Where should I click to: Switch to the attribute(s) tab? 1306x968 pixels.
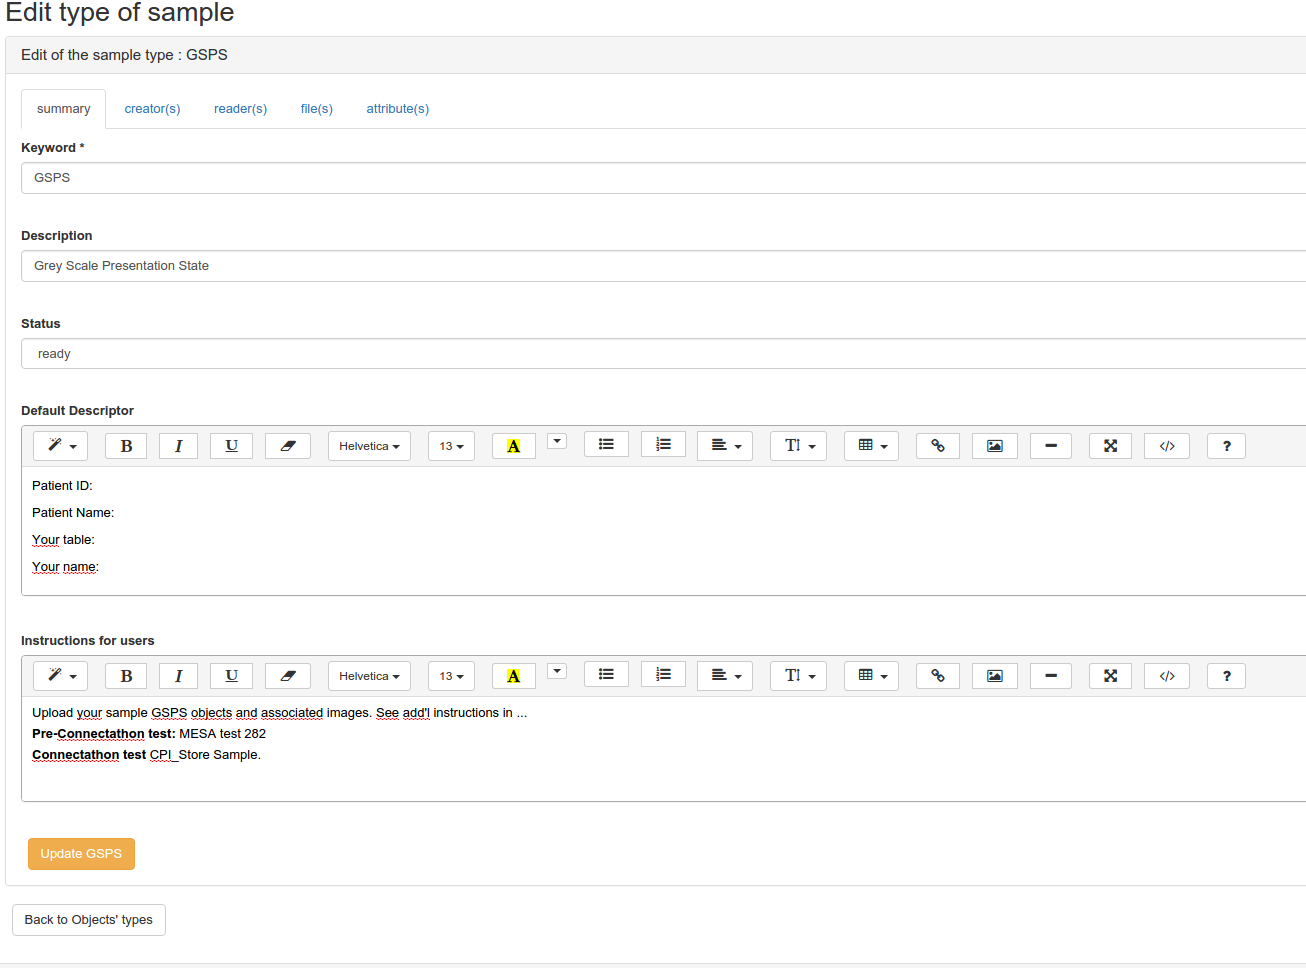(x=397, y=109)
